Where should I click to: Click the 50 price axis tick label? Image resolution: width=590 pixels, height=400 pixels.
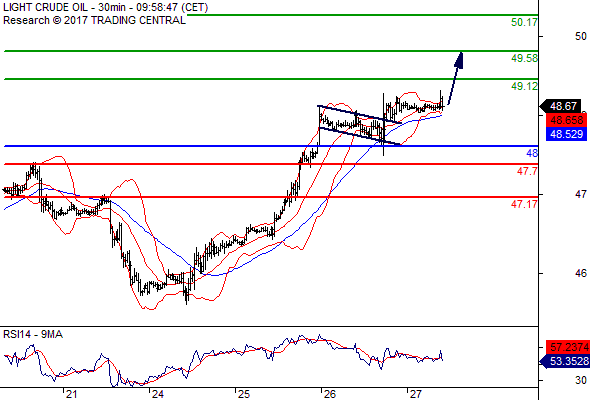click(581, 37)
